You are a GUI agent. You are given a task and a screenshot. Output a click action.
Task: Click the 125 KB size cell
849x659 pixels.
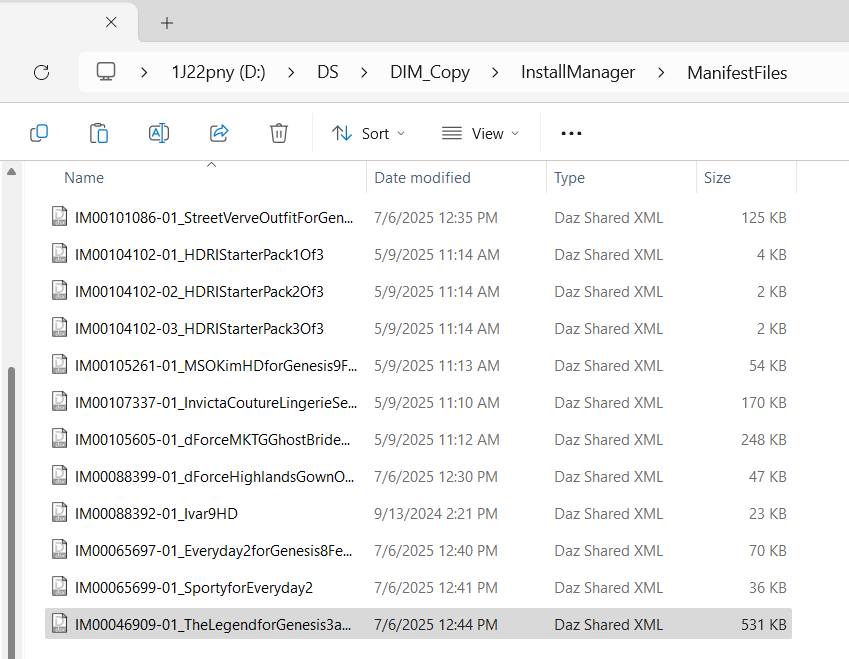tap(763, 217)
